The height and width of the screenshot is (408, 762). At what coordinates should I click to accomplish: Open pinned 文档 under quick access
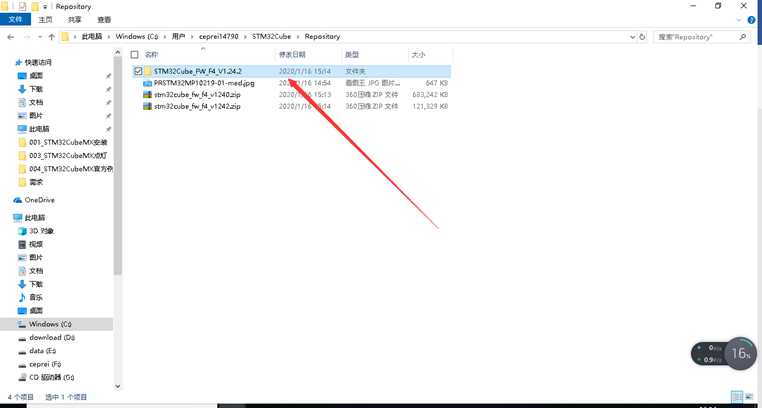[36, 102]
